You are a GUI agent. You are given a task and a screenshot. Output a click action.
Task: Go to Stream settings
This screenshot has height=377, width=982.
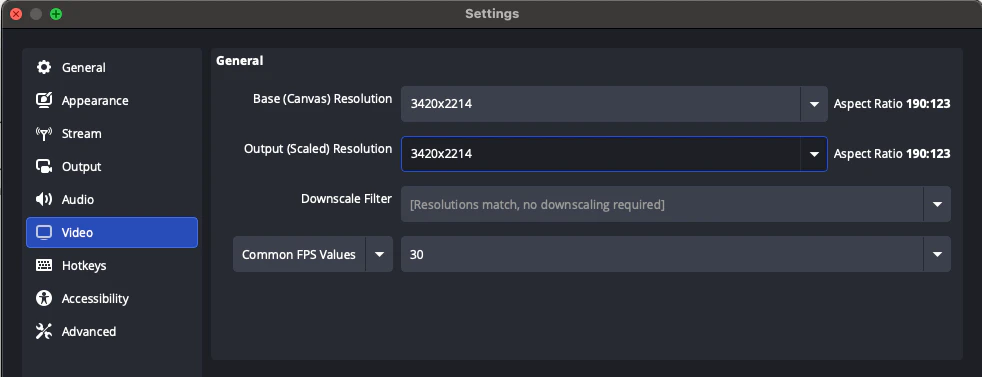[111, 133]
